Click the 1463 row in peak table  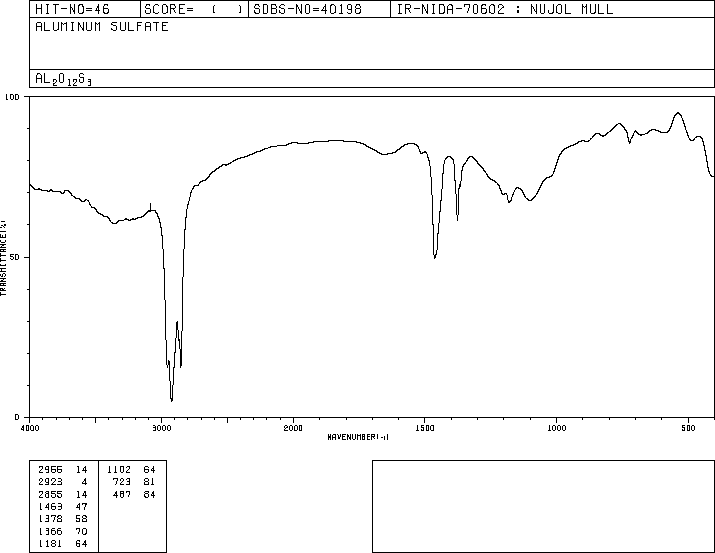coord(63,507)
